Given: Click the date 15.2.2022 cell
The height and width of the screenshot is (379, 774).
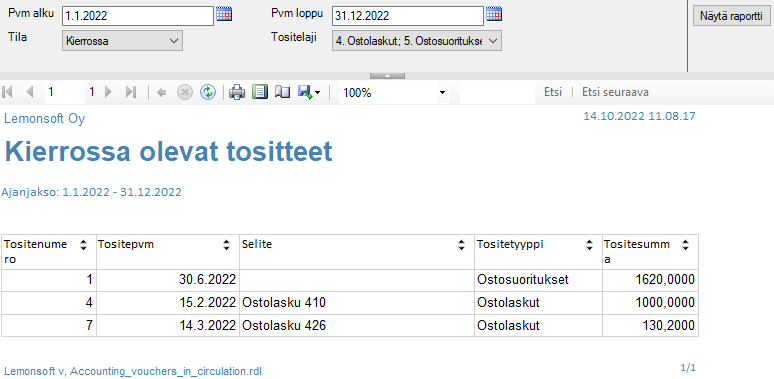Looking at the screenshot, I should 168,303.
